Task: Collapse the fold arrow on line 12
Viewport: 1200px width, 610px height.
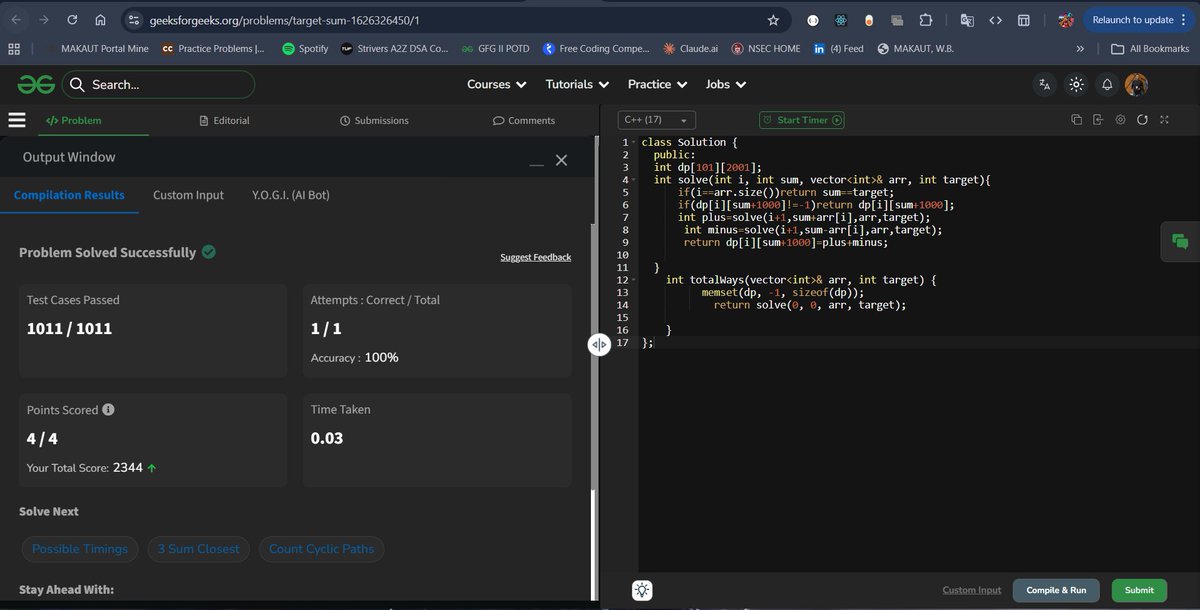Action: click(x=634, y=280)
